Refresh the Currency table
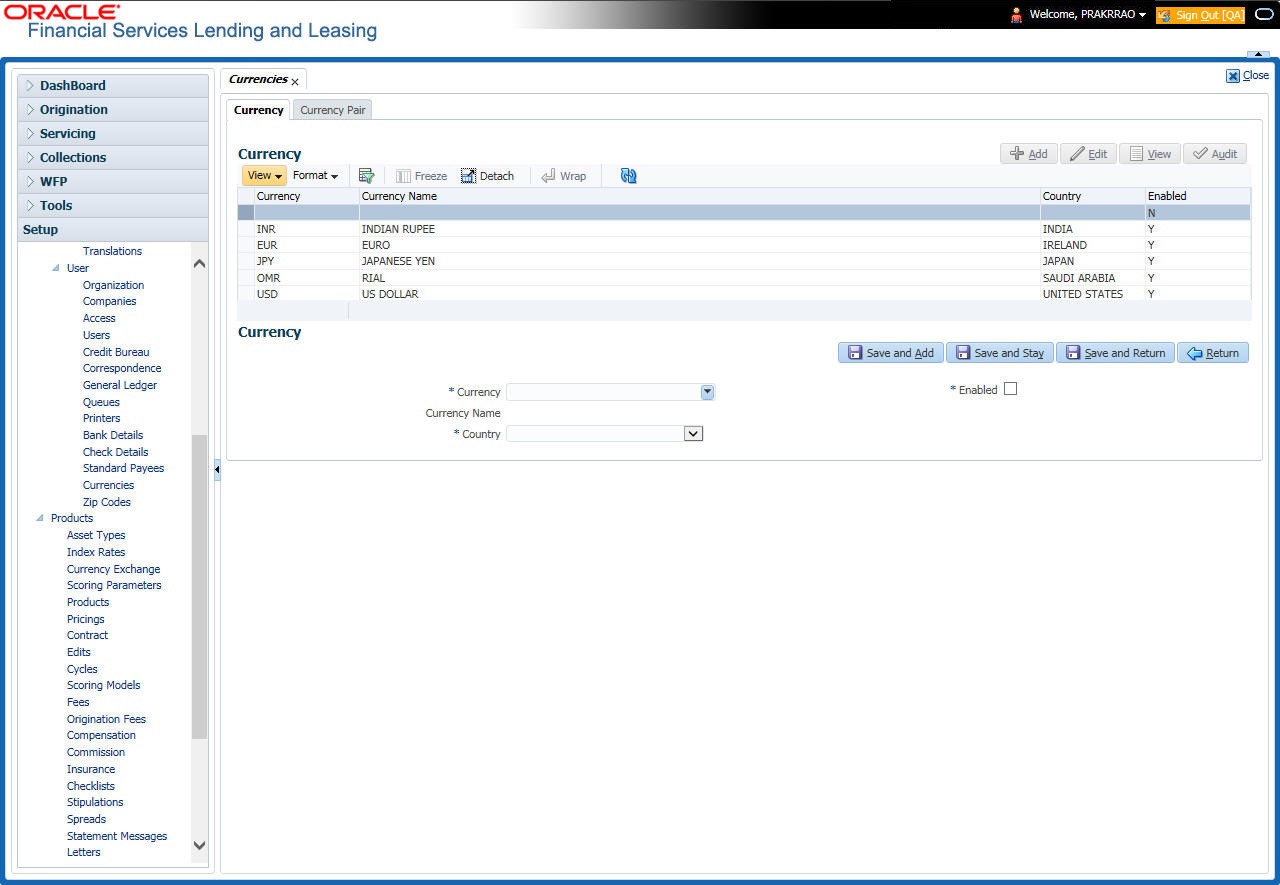1280x885 pixels. click(628, 176)
